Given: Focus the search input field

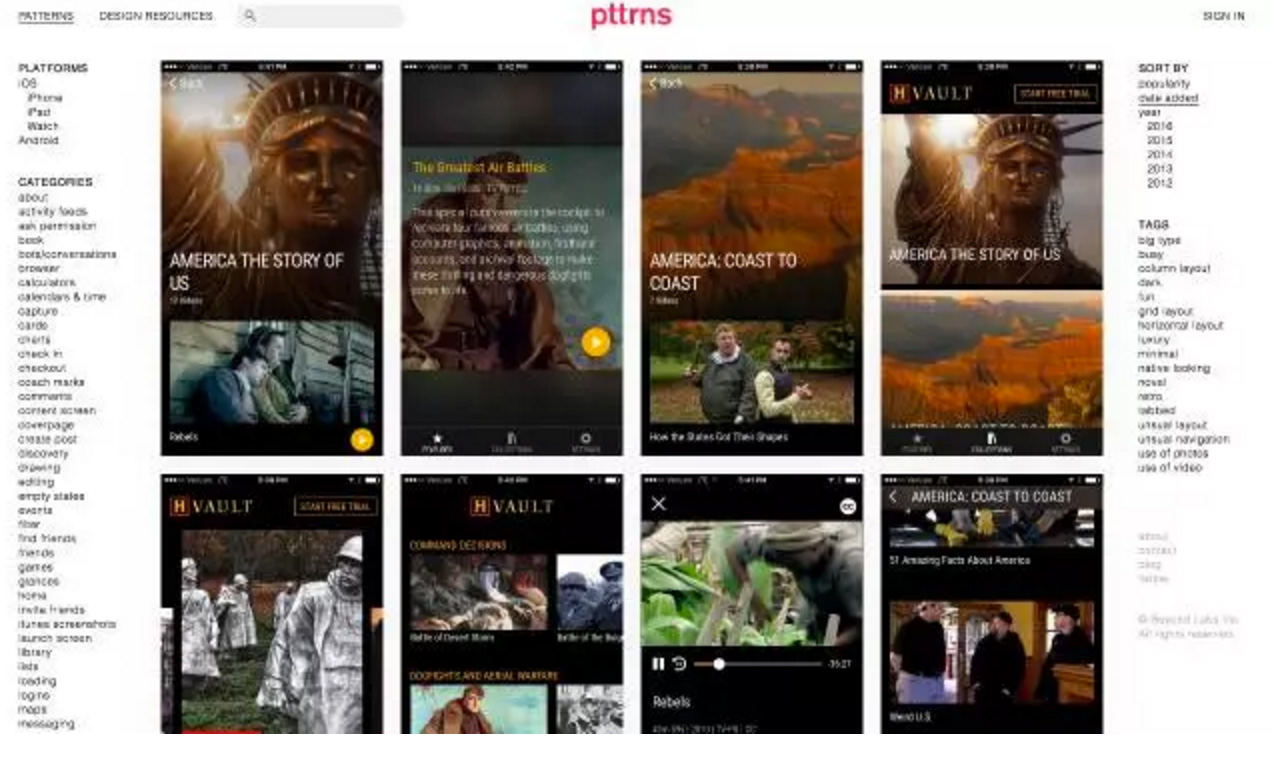Looking at the screenshot, I should coord(321,16).
